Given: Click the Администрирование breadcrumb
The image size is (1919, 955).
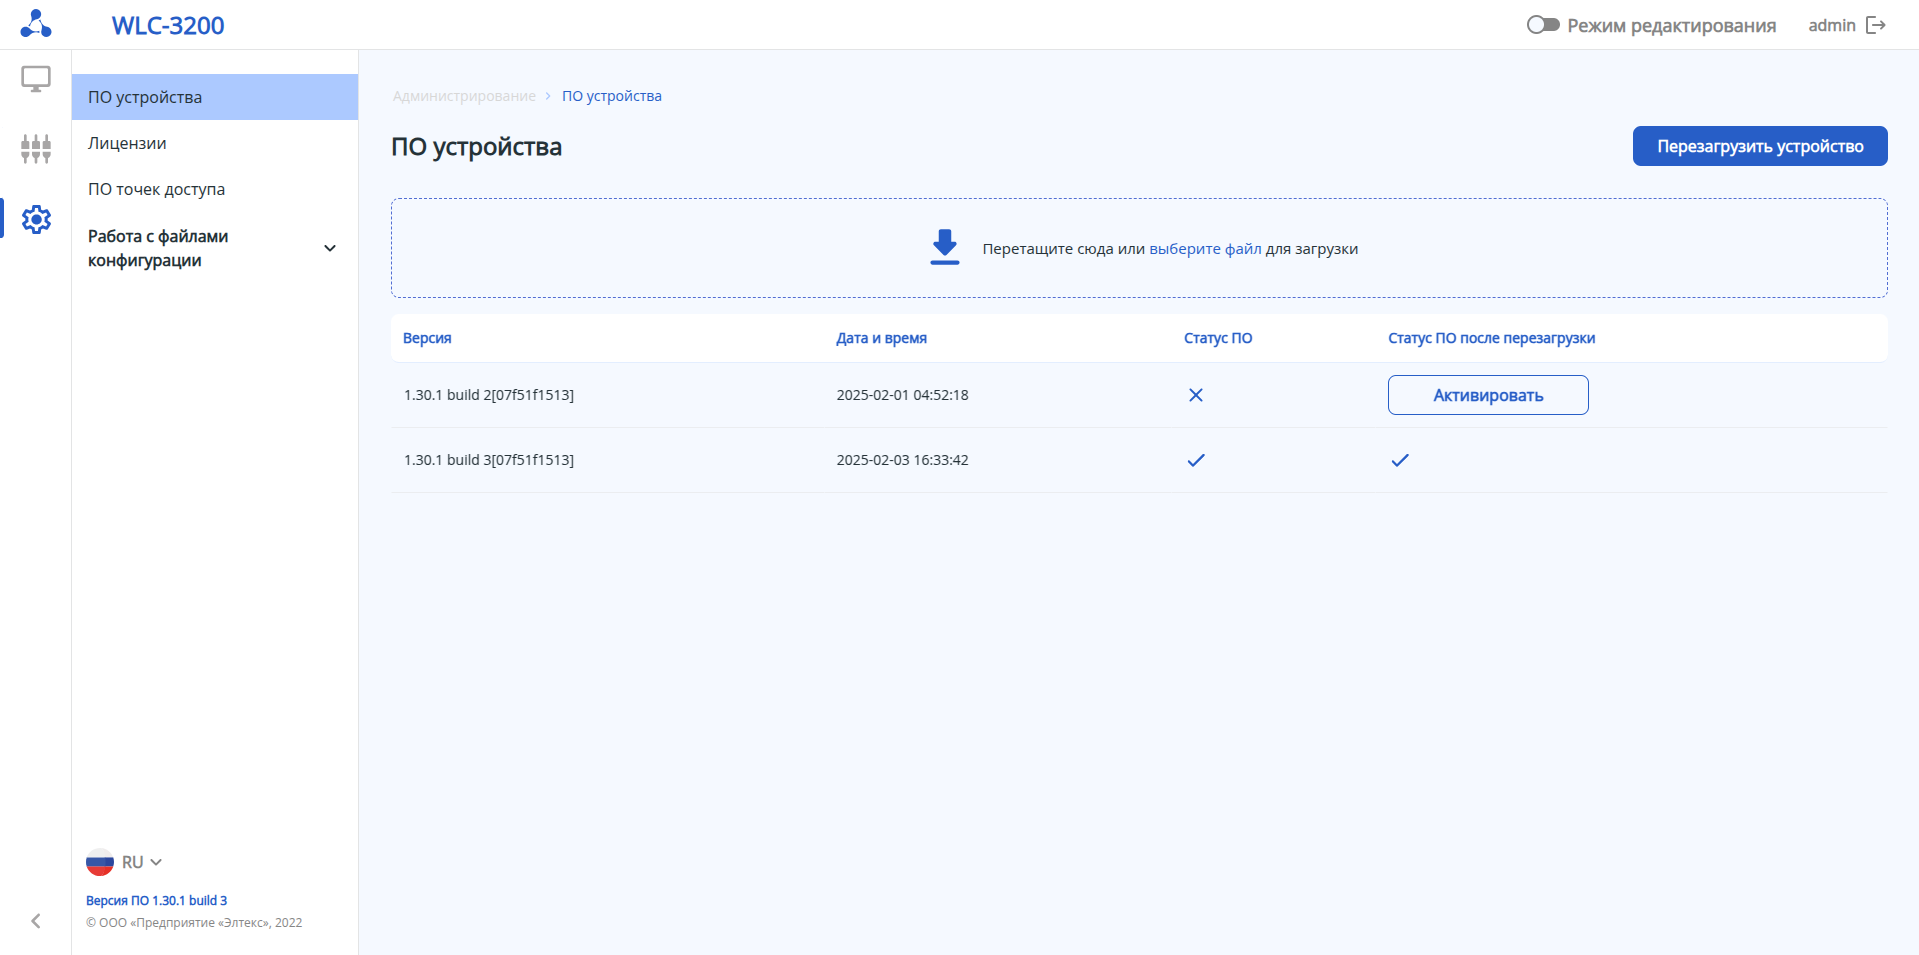Looking at the screenshot, I should 464,96.
